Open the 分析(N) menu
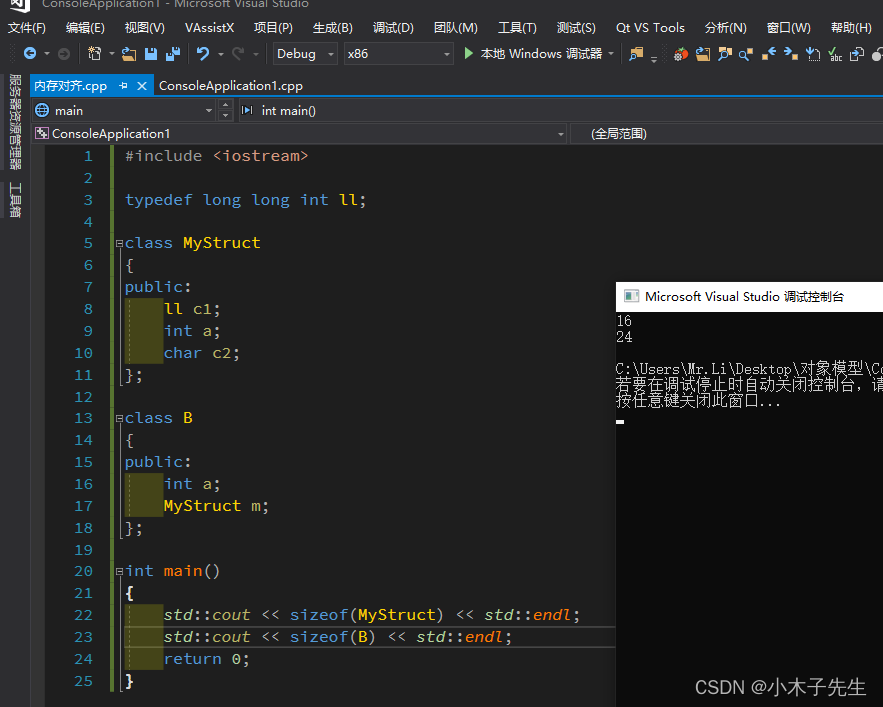The width and height of the screenshot is (883, 707). click(725, 28)
